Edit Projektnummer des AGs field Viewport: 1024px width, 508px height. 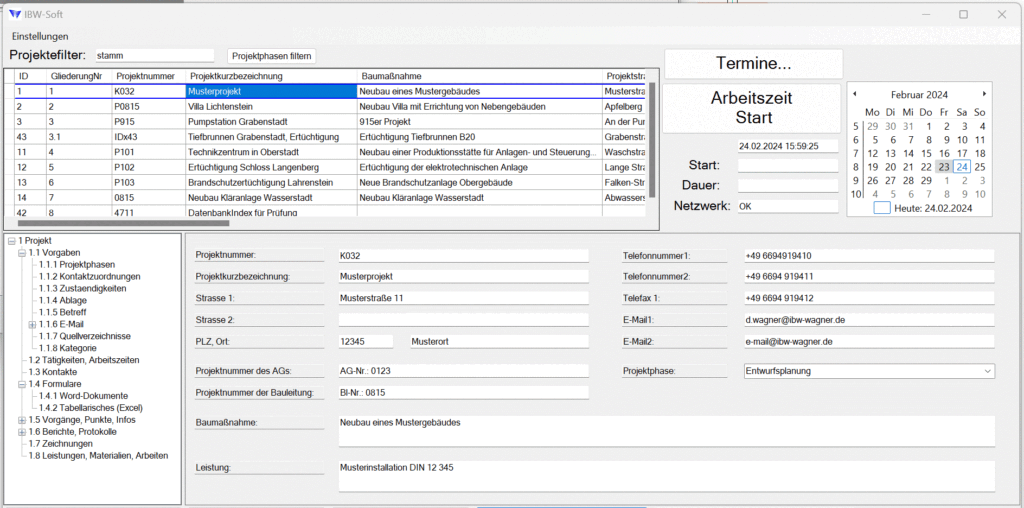click(464, 371)
